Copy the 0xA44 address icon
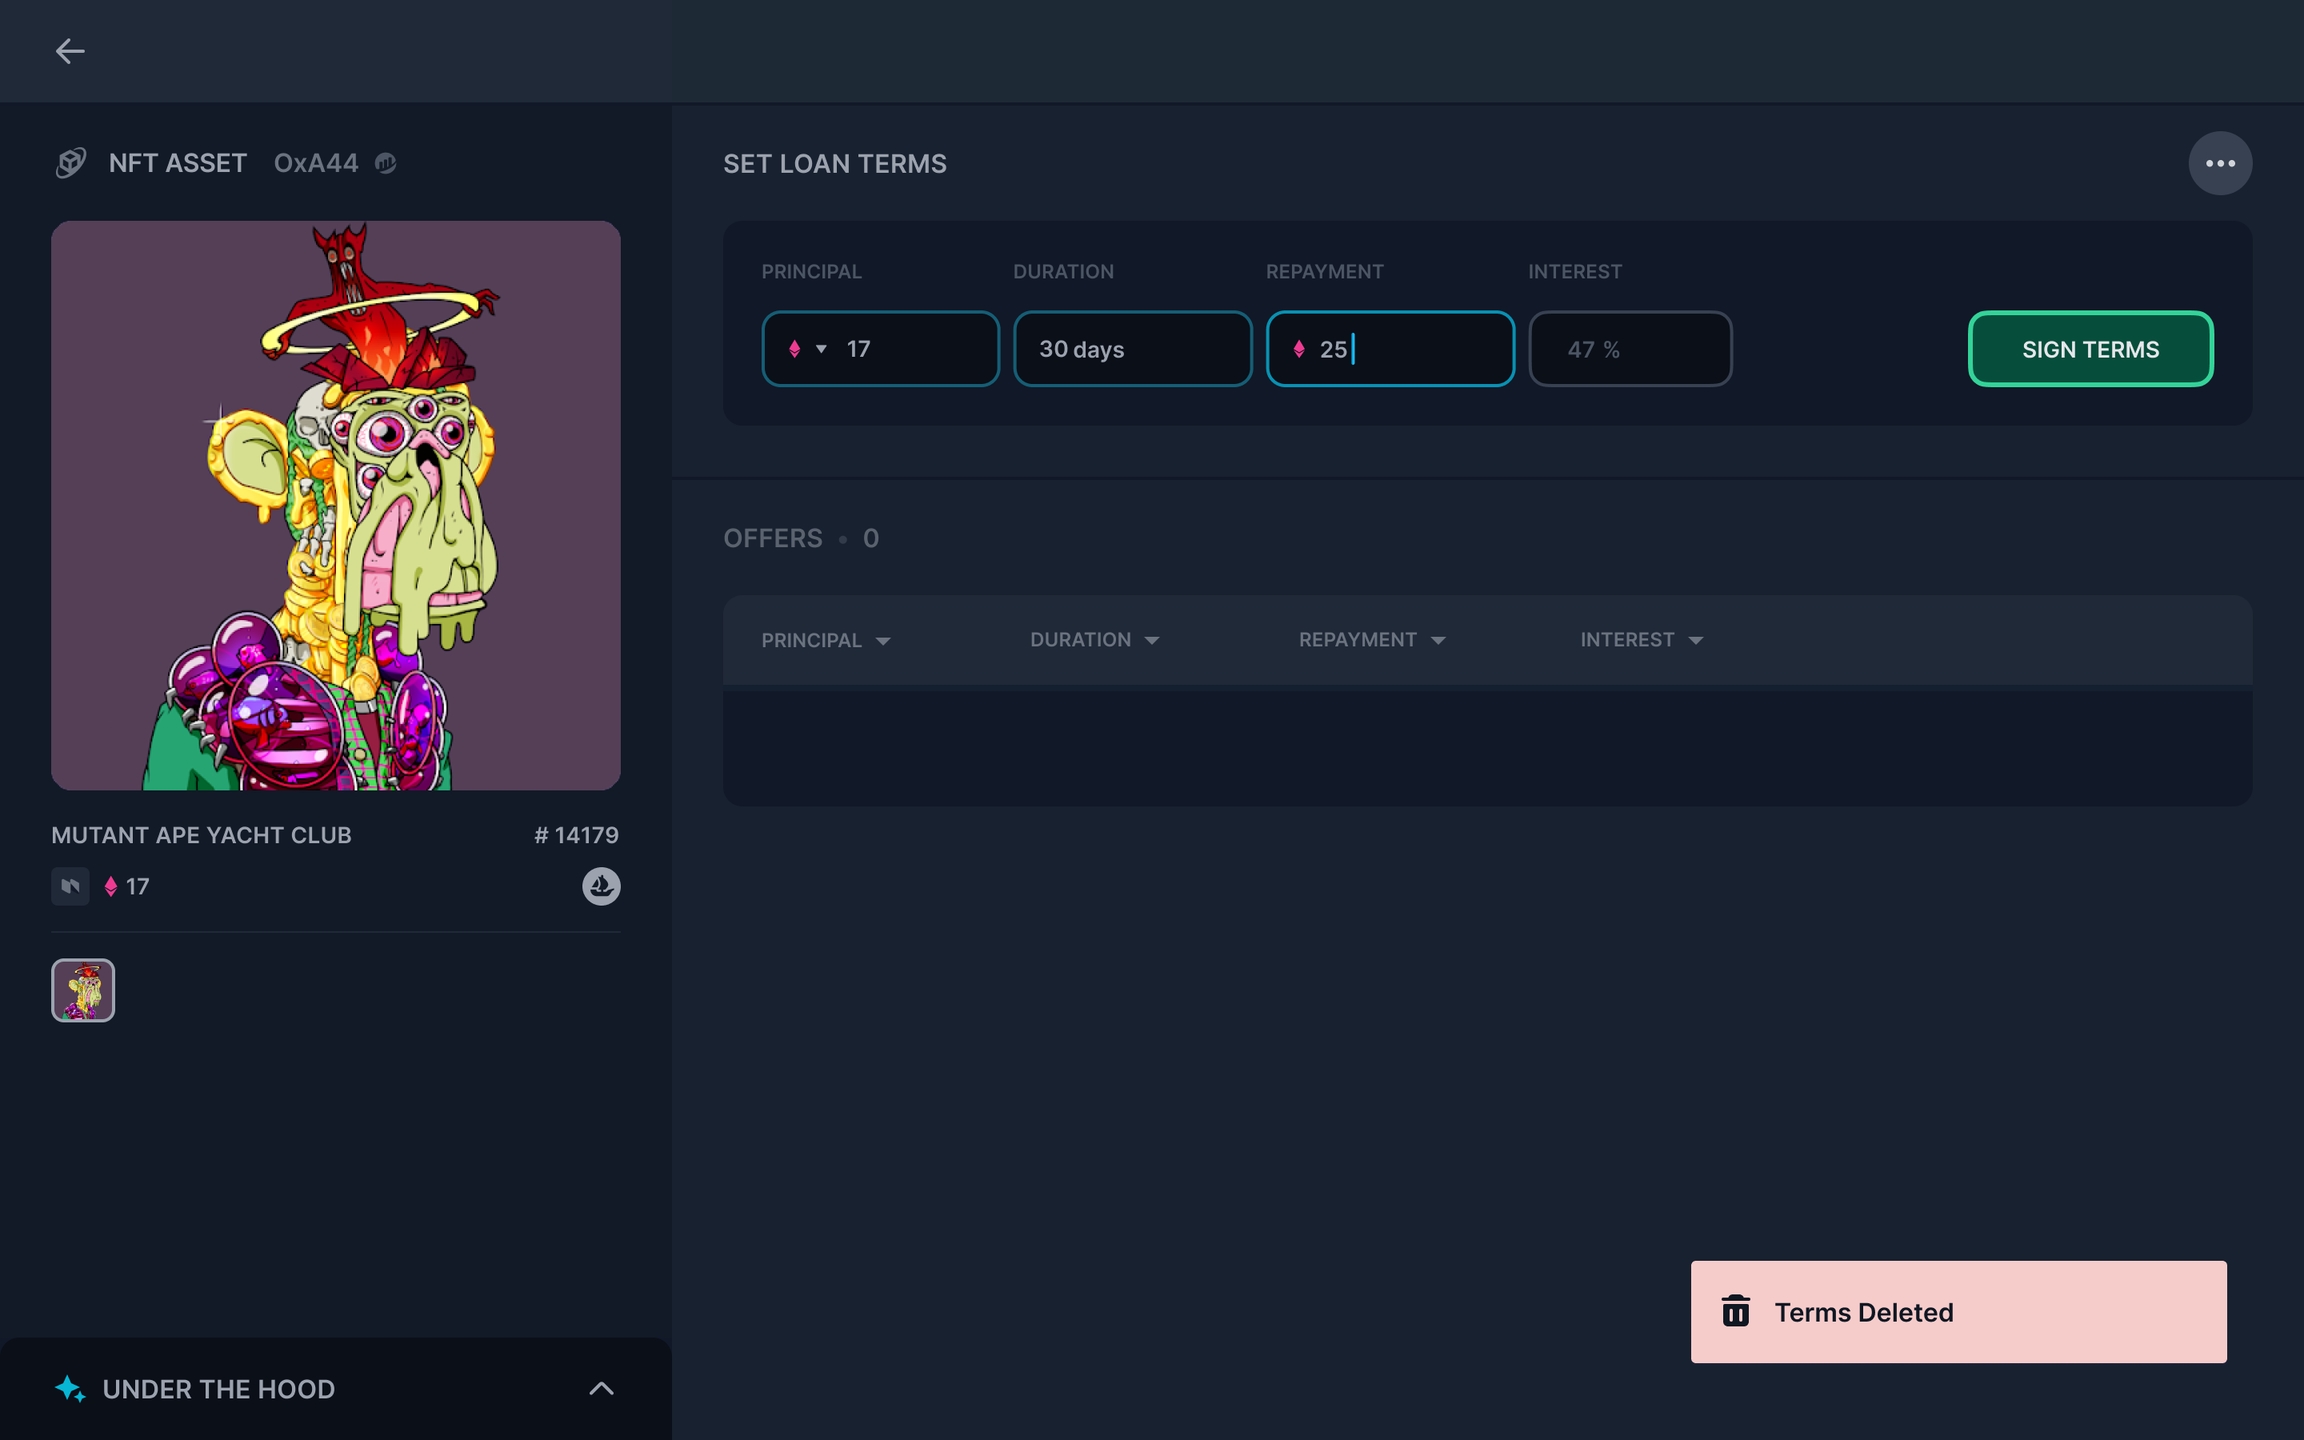The height and width of the screenshot is (1440, 2304). 386,163
